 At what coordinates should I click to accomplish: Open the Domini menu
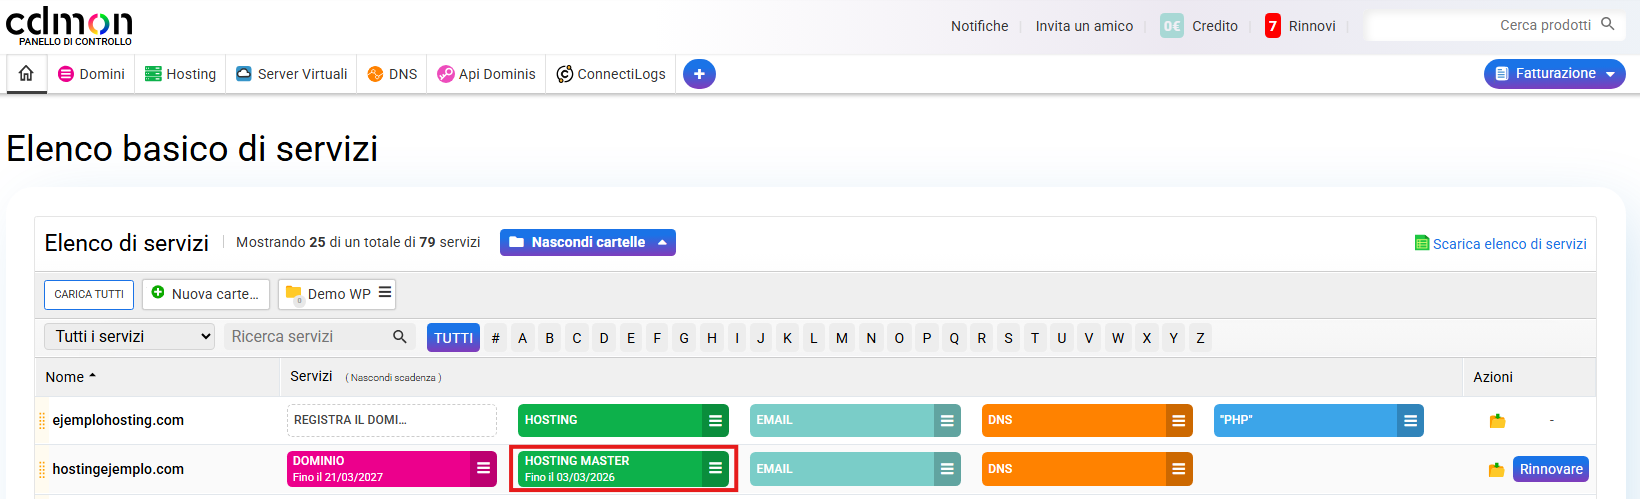click(x=92, y=74)
